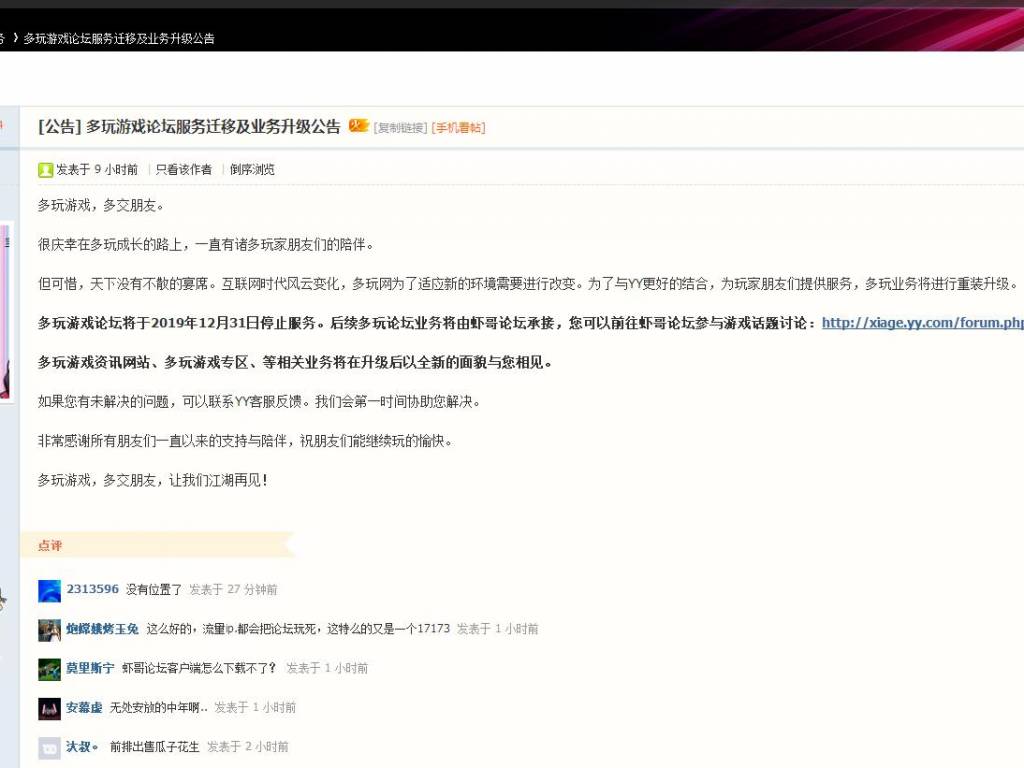
Task: Click the line about 联系YY客服反馈
Action: (x=259, y=402)
